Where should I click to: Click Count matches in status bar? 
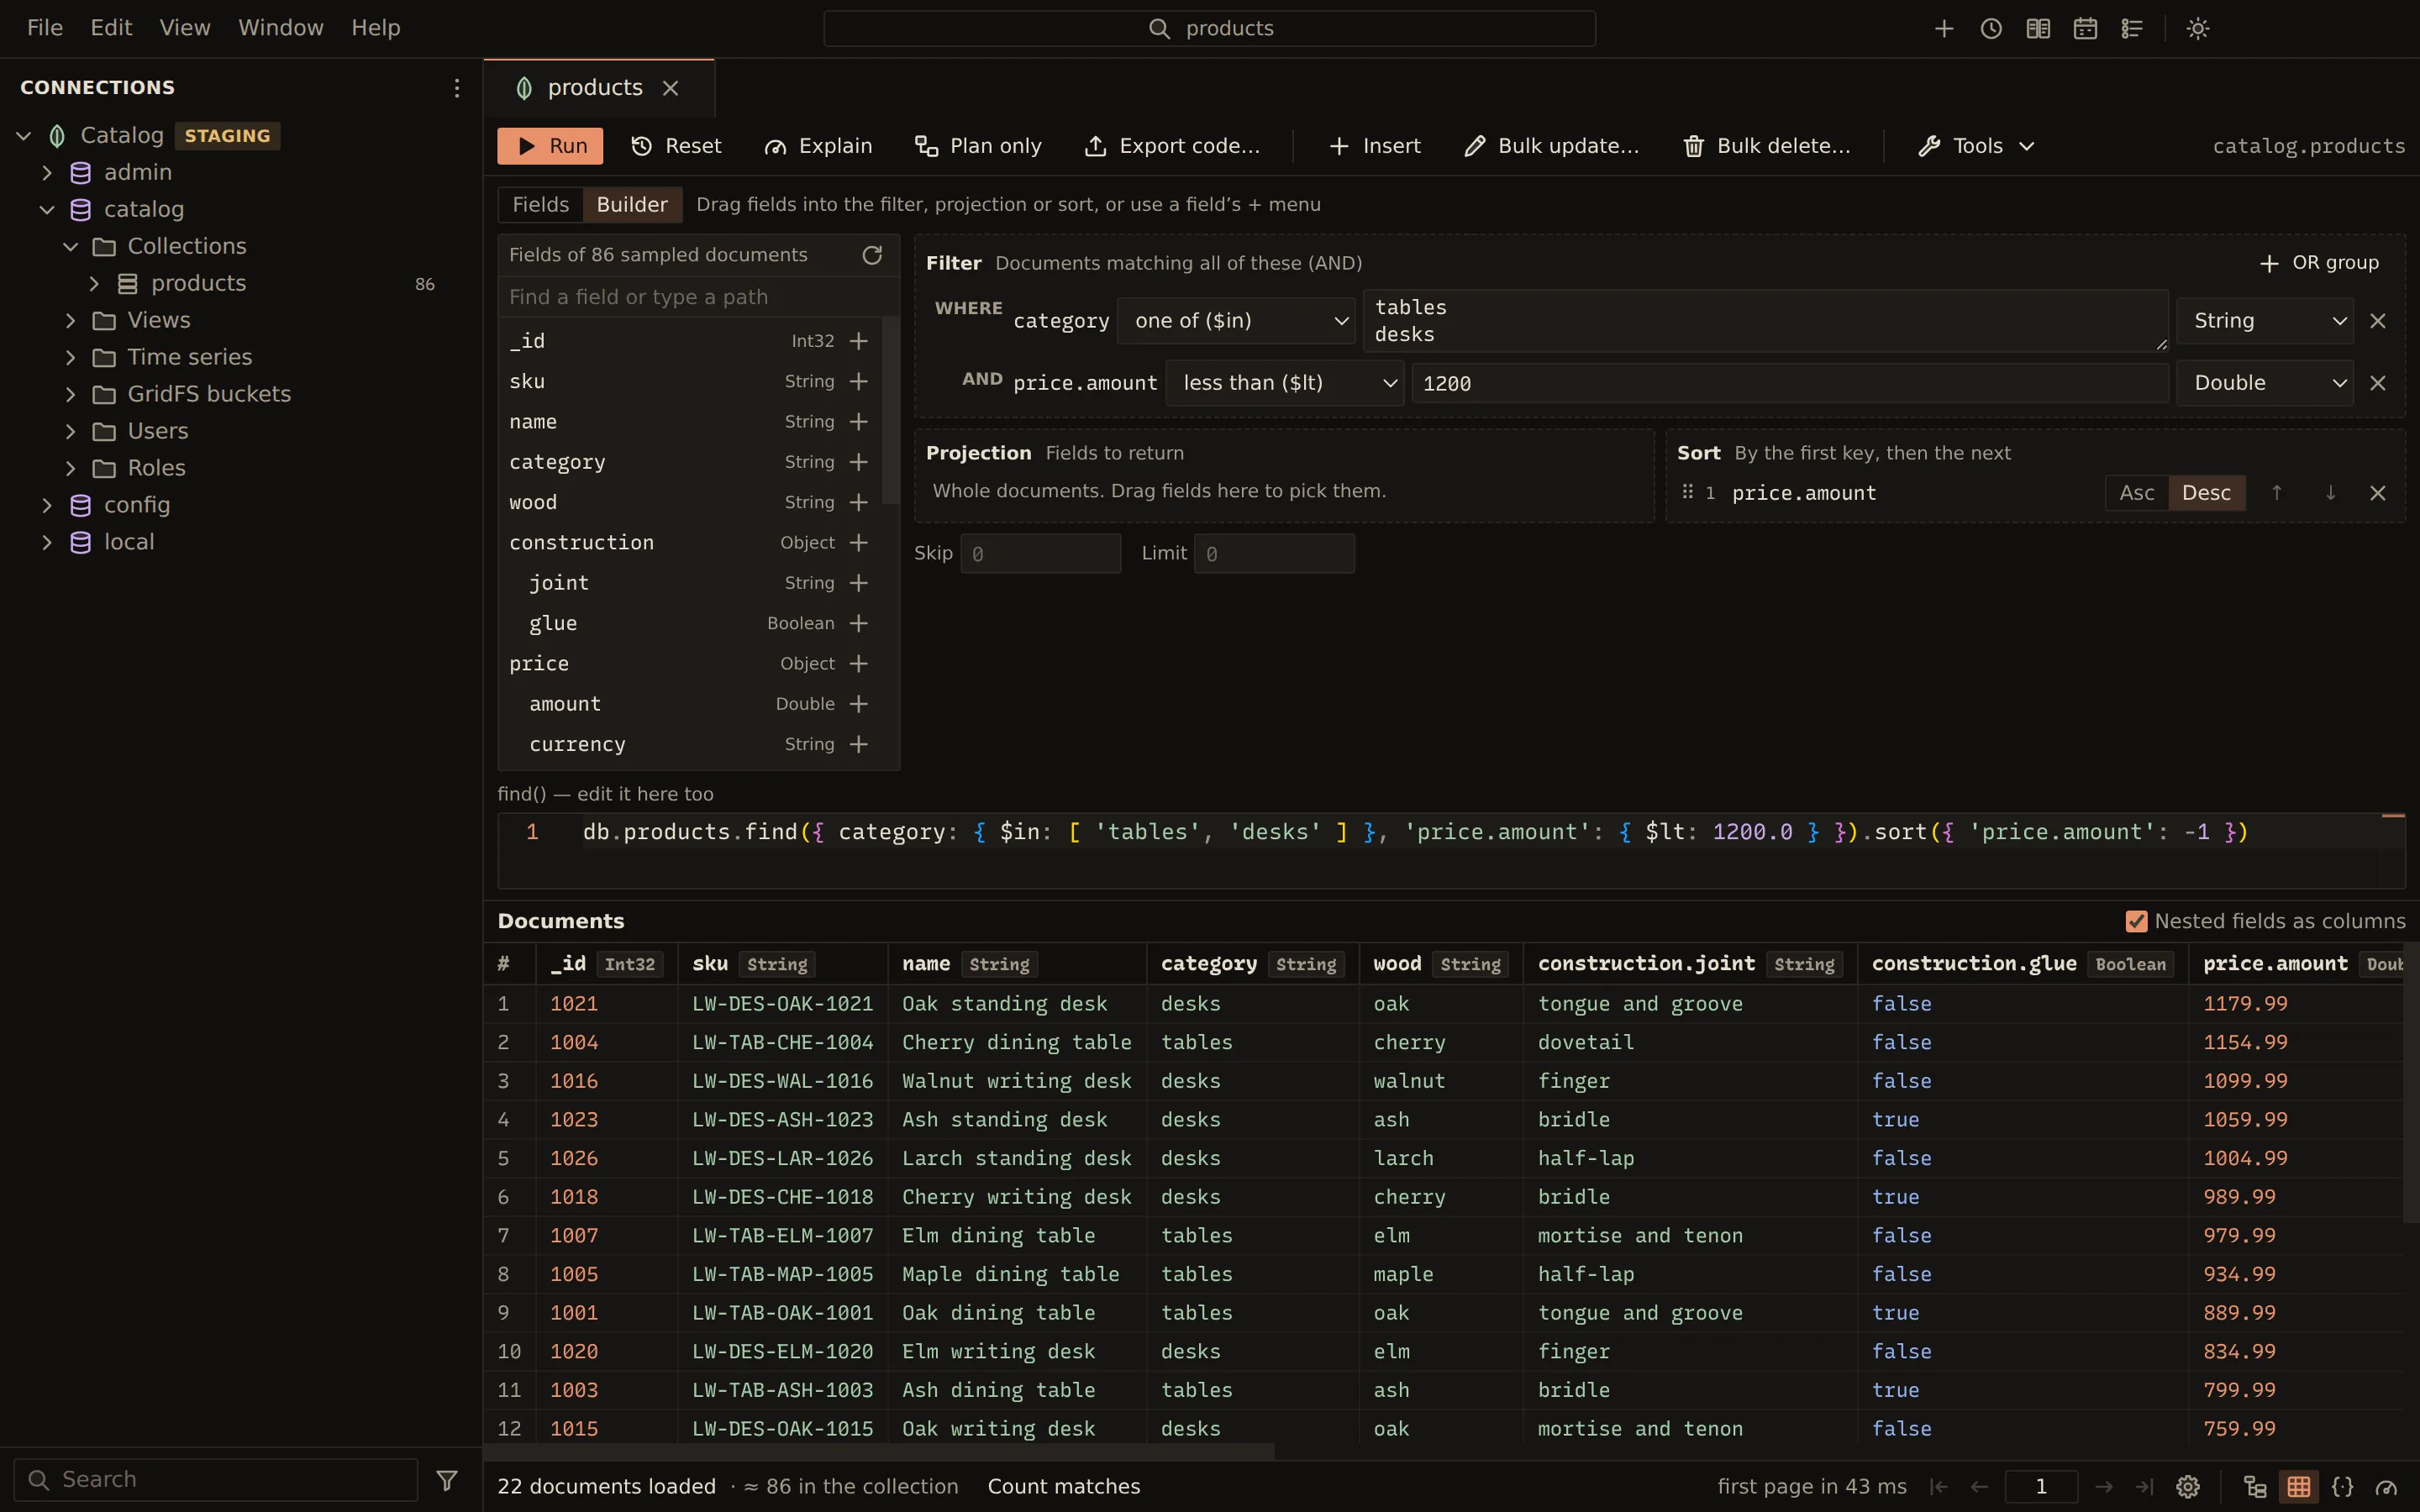pyautogui.click(x=1063, y=1487)
